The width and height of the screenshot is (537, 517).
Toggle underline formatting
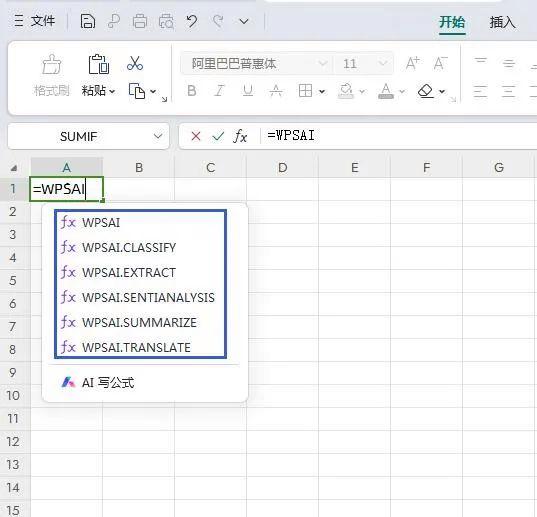[248, 91]
